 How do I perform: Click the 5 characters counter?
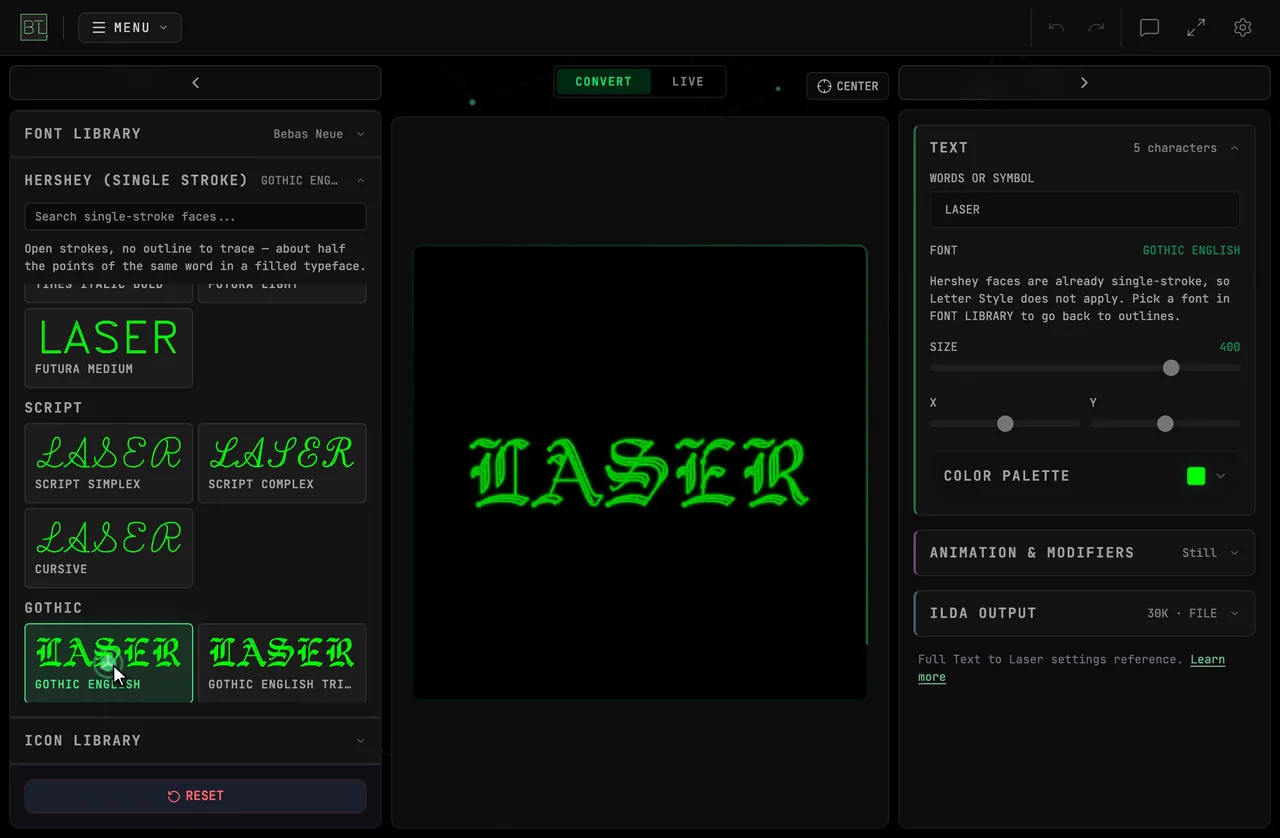tap(1175, 148)
